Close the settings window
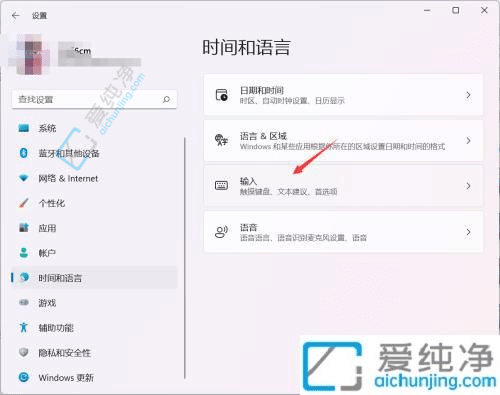The height and width of the screenshot is (395, 500). point(484,11)
